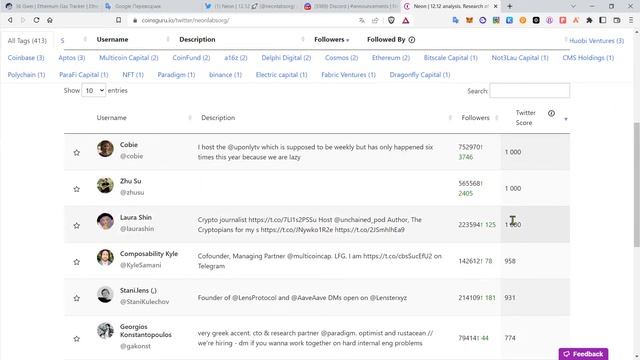This screenshot has height=360, width=640.
Task: Filter by Huobi Ventures (3) tag
Action: (596, 41)
